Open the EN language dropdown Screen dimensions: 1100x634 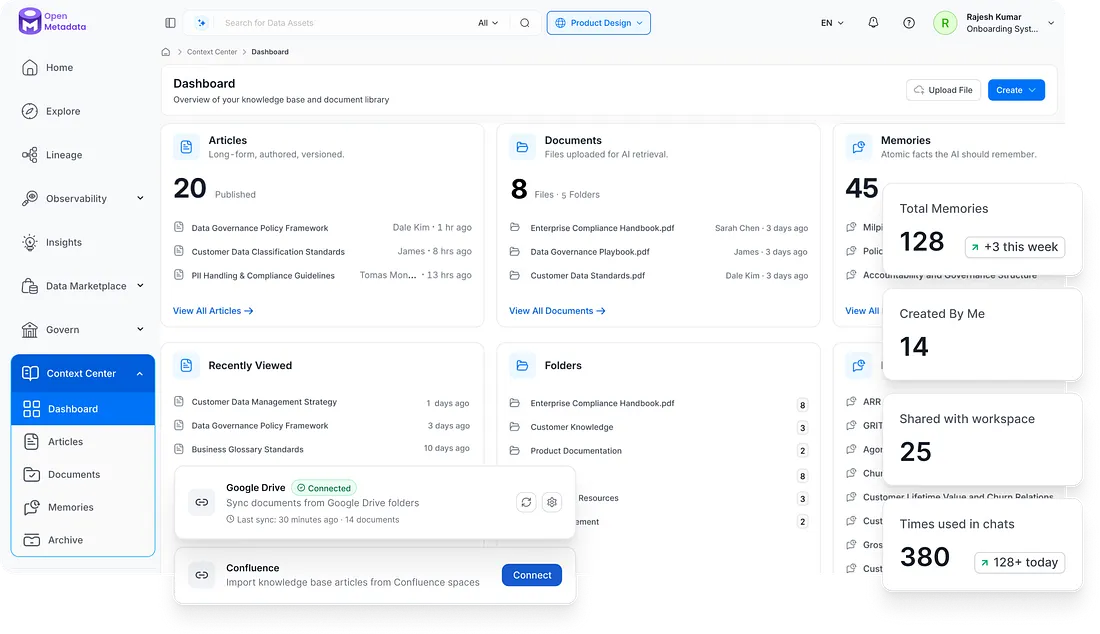(x=832, y=23)
